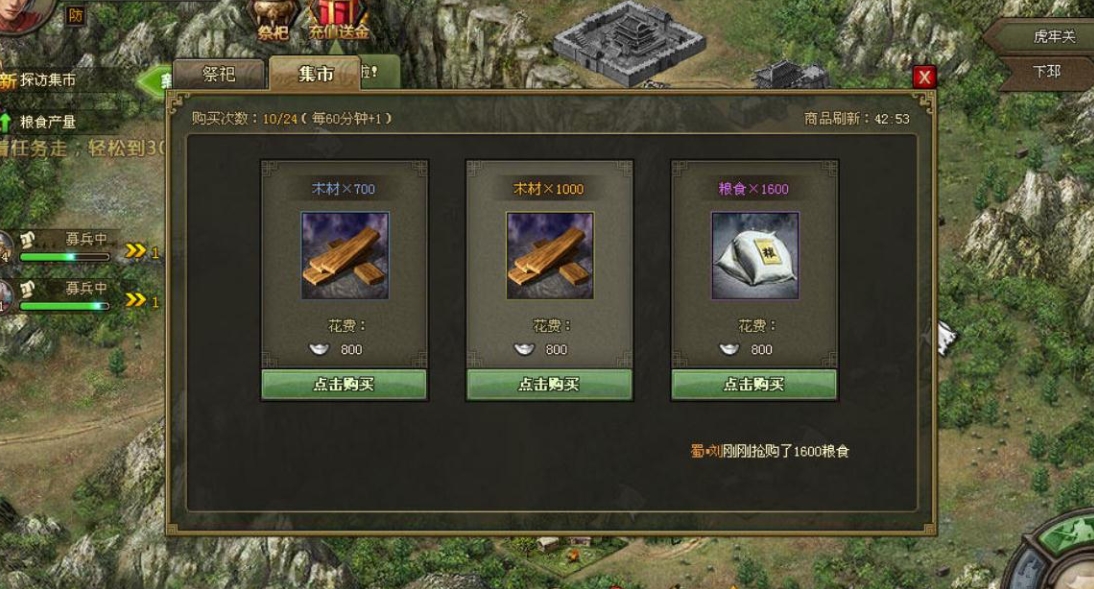Select the 集市 tab
The height and width of the screenshot is (589, 1094).
(x=315, y=73)
